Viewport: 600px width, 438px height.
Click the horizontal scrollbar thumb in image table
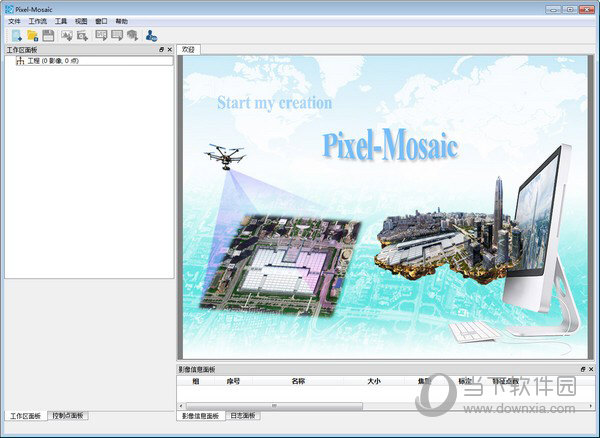coord(274,406)
